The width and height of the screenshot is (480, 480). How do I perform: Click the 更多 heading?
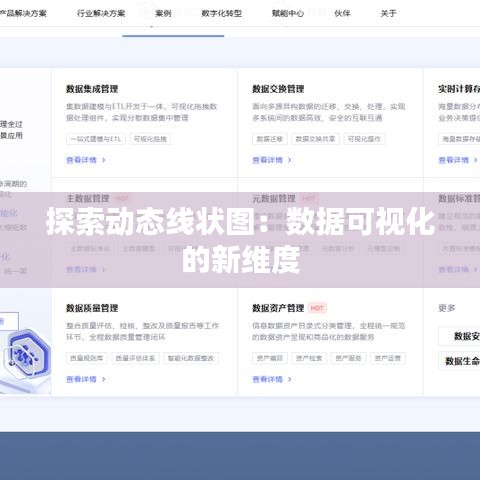(447, 308)
